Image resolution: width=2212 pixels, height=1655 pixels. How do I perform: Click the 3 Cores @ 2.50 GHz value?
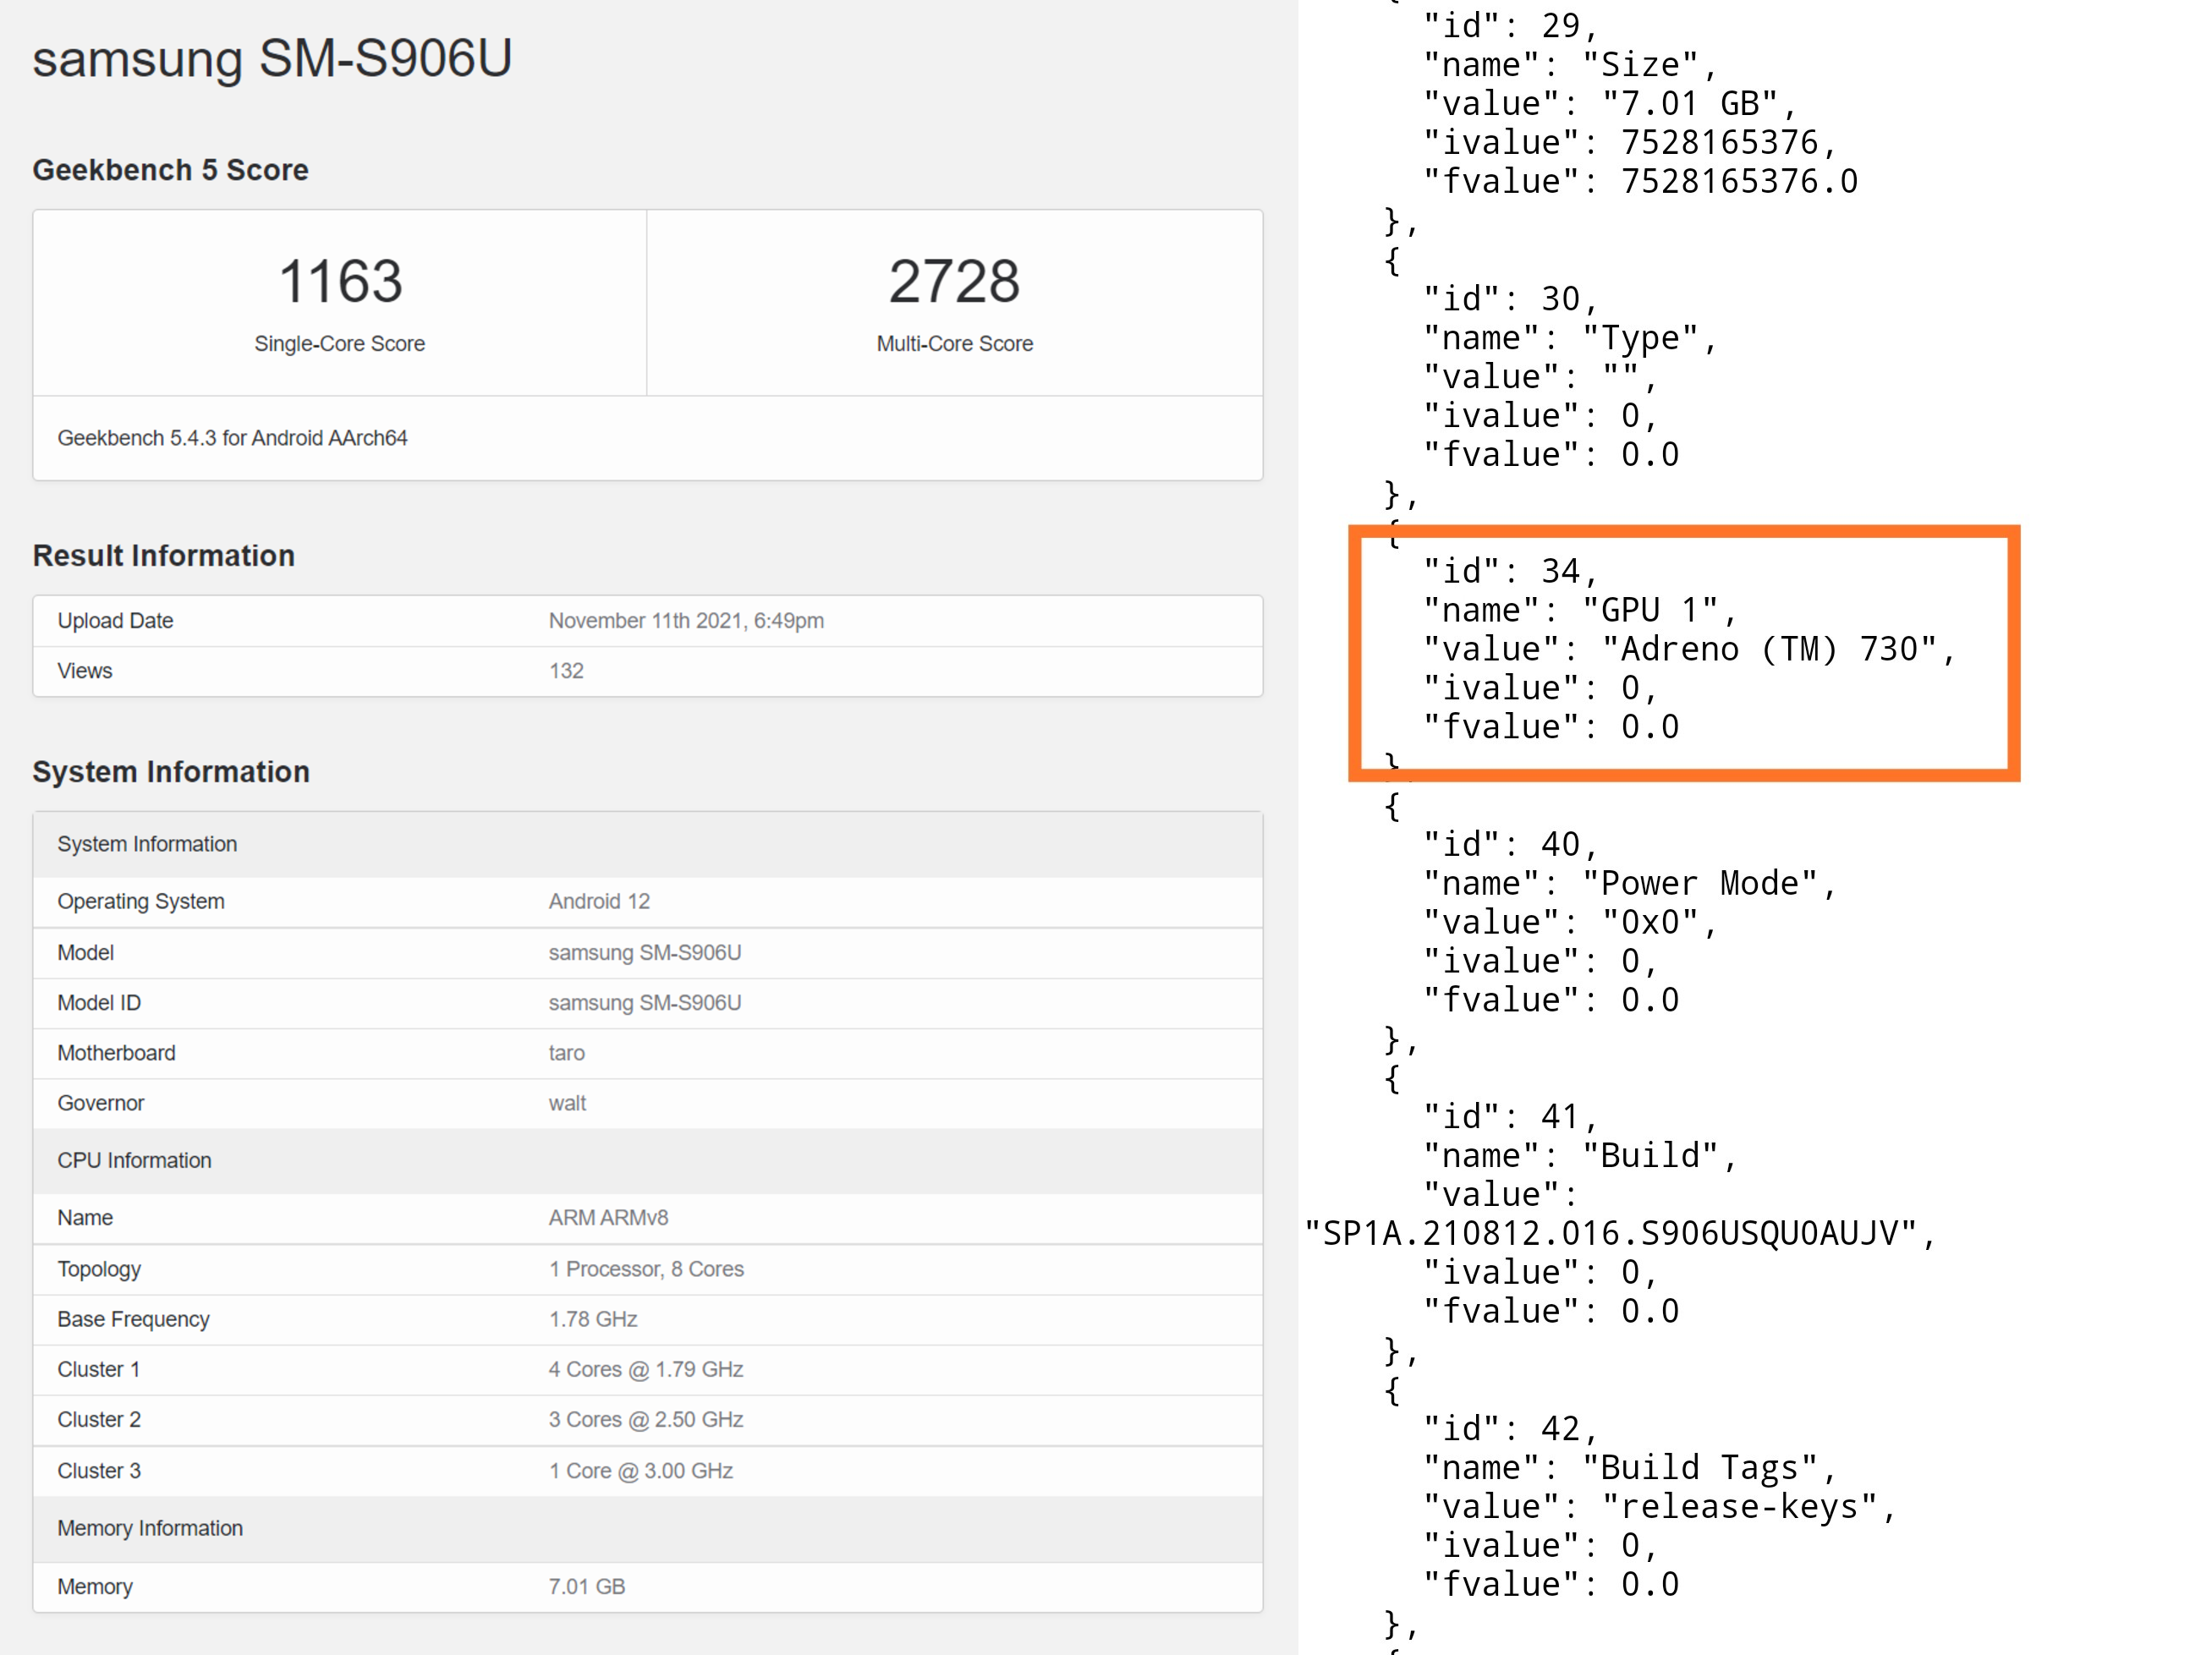[x=646, y=1420]
